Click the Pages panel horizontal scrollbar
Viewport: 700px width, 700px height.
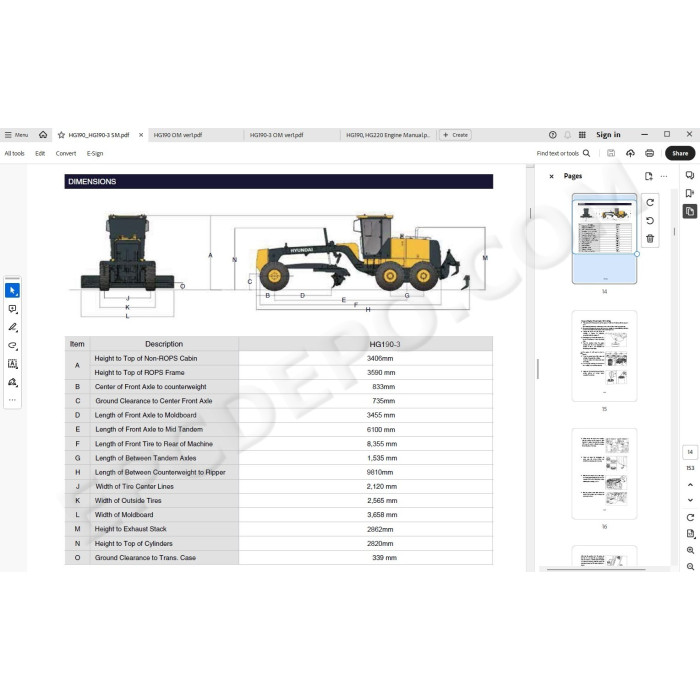click(x=596, y=570)
